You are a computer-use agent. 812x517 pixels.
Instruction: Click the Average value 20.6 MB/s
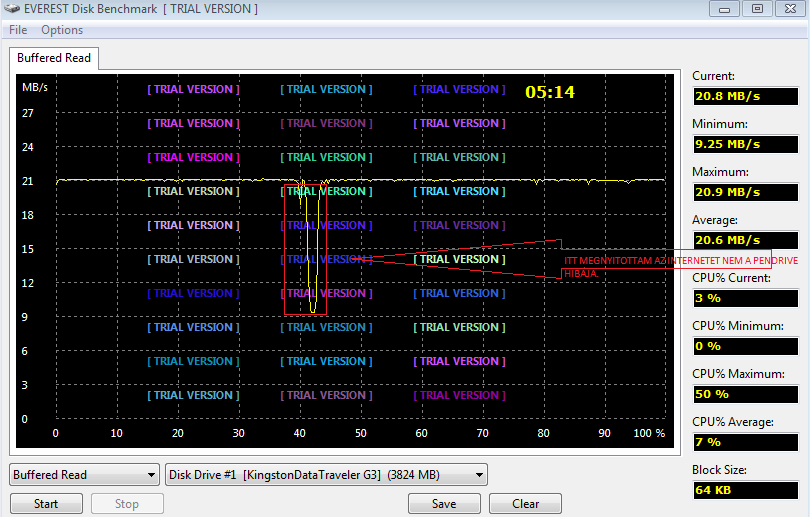pos(746,240)
